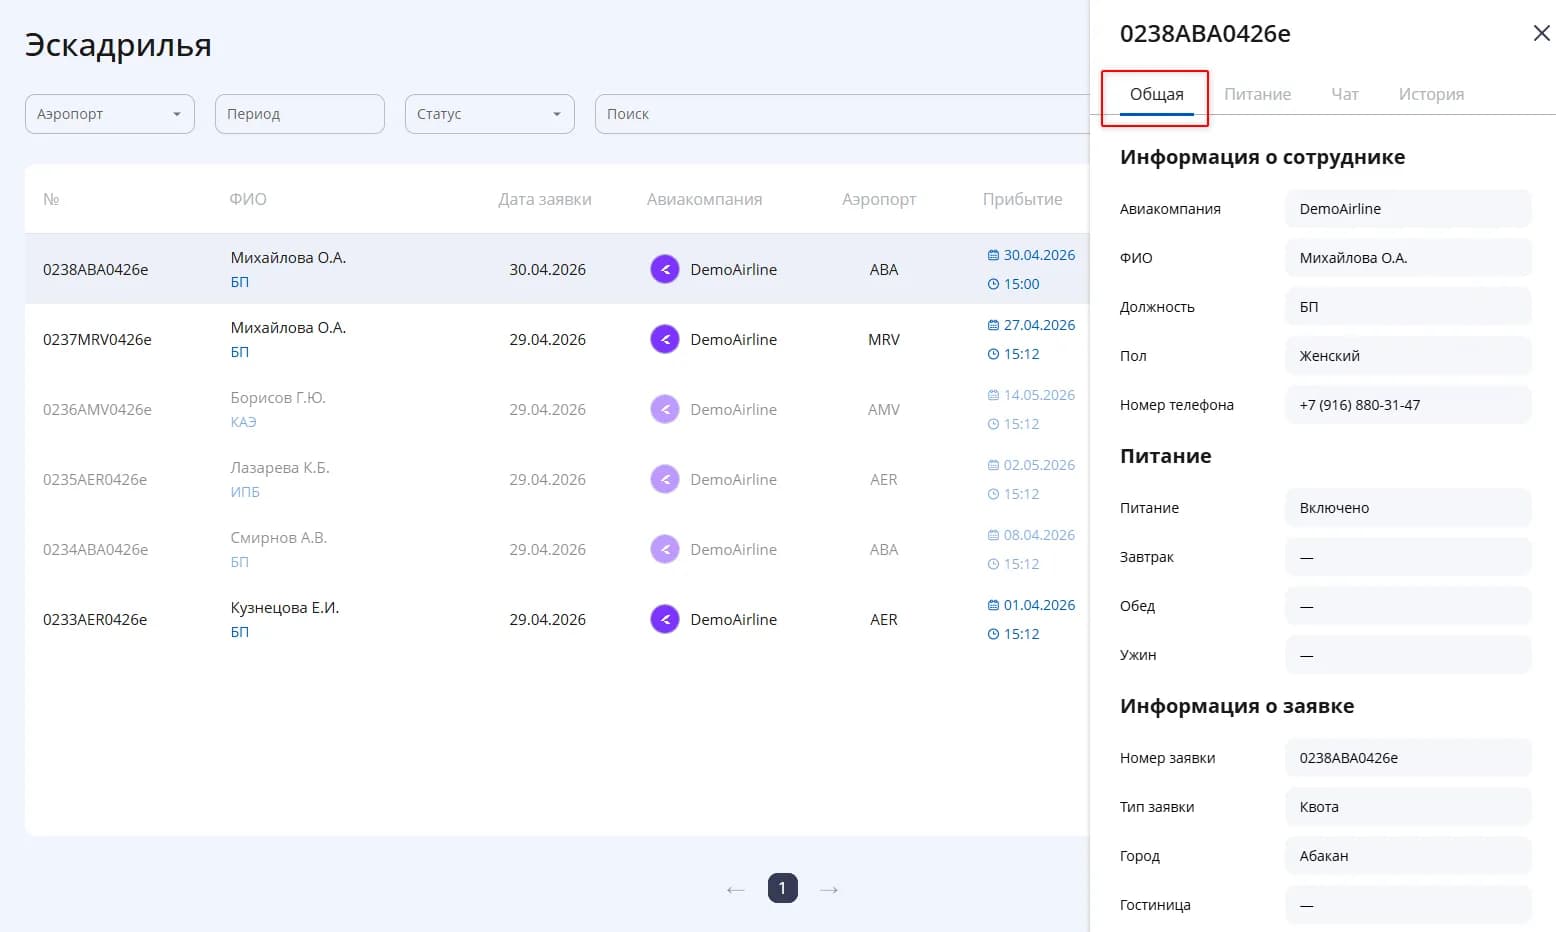Click calendar icon beside 30.04.2026 arrival
This screenshot has width=1556, height=932.
pyautogui.click(x=993, y=255)
